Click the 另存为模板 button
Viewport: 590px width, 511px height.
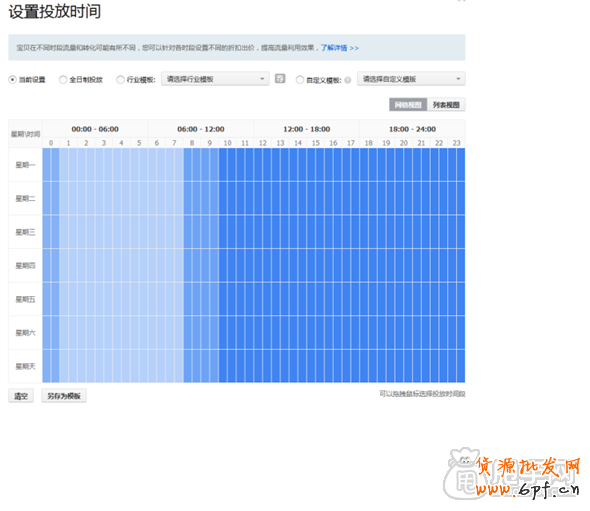coord(64,396)
